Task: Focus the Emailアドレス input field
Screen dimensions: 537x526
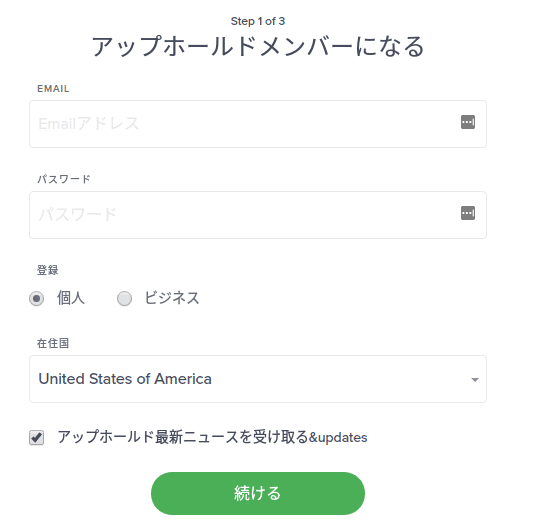Action: click(x=258, y=124)
